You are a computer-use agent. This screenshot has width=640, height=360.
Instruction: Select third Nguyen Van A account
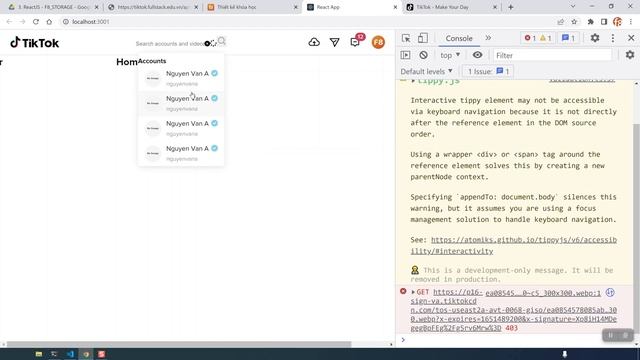pos(181,128)
